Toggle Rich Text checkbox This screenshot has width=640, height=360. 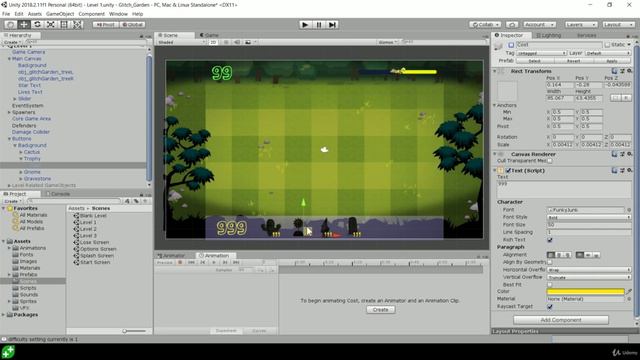pos(550,240)
